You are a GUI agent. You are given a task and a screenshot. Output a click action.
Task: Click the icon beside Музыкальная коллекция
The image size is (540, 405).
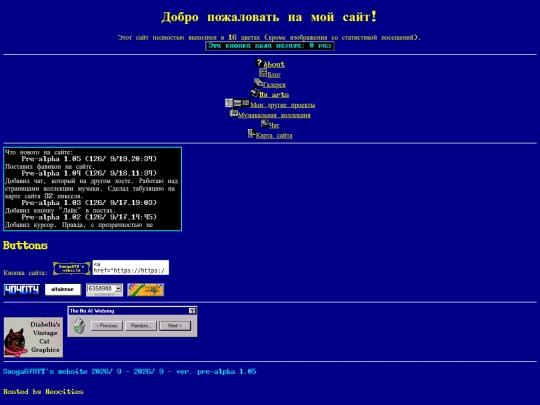(234, 113)
